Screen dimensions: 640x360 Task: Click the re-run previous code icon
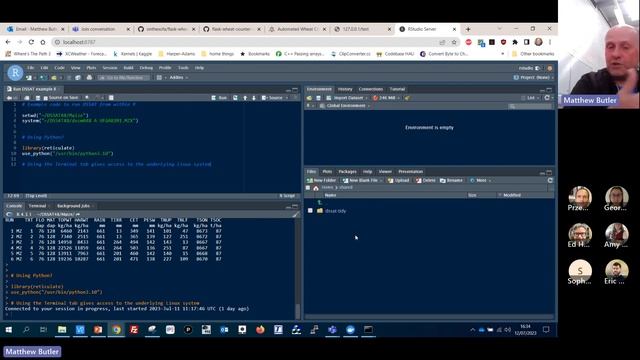235,98
